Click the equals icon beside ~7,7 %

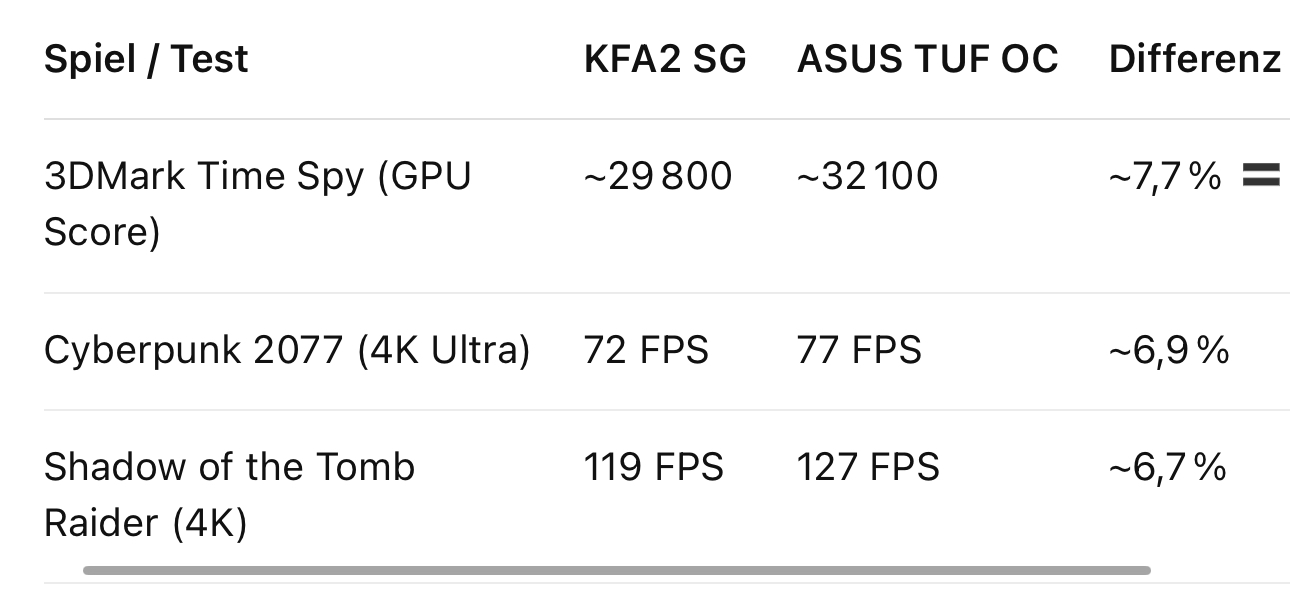click(x=1261, y=176)
